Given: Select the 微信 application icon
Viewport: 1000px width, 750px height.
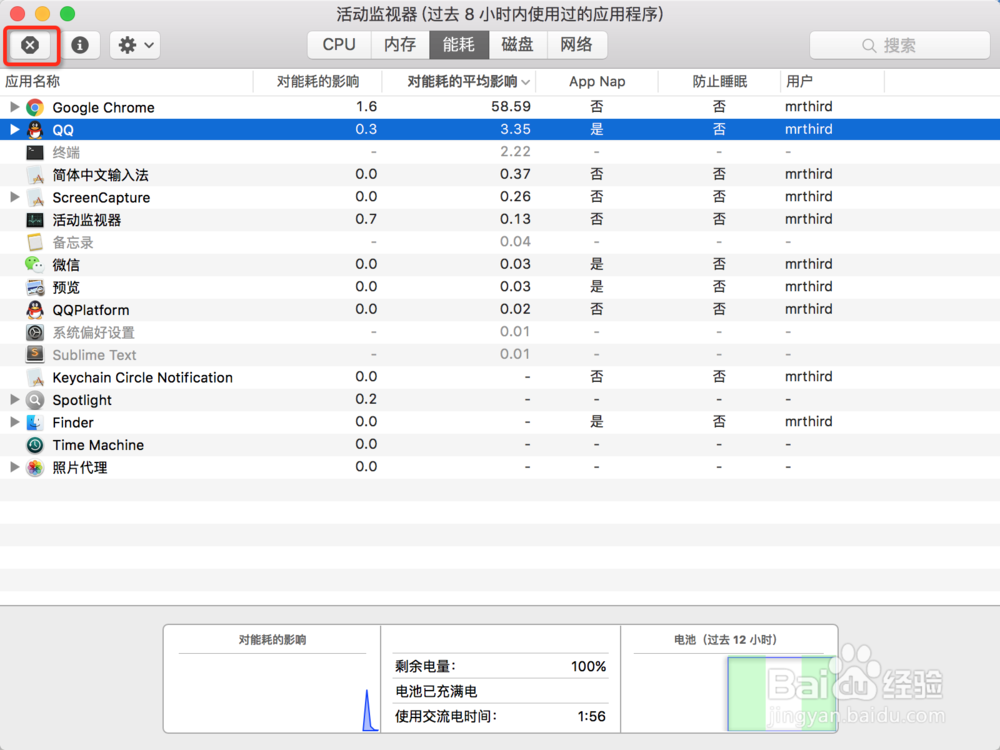Looking at the screenshot, I should (34, 264).
